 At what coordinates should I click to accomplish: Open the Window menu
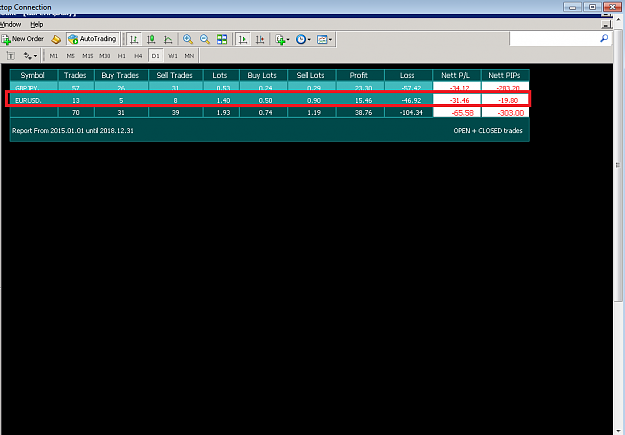[x=10, y=25]
